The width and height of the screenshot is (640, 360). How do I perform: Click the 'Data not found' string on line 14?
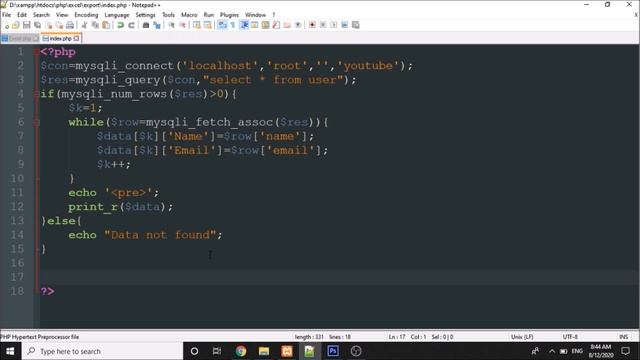pos(160,235)
